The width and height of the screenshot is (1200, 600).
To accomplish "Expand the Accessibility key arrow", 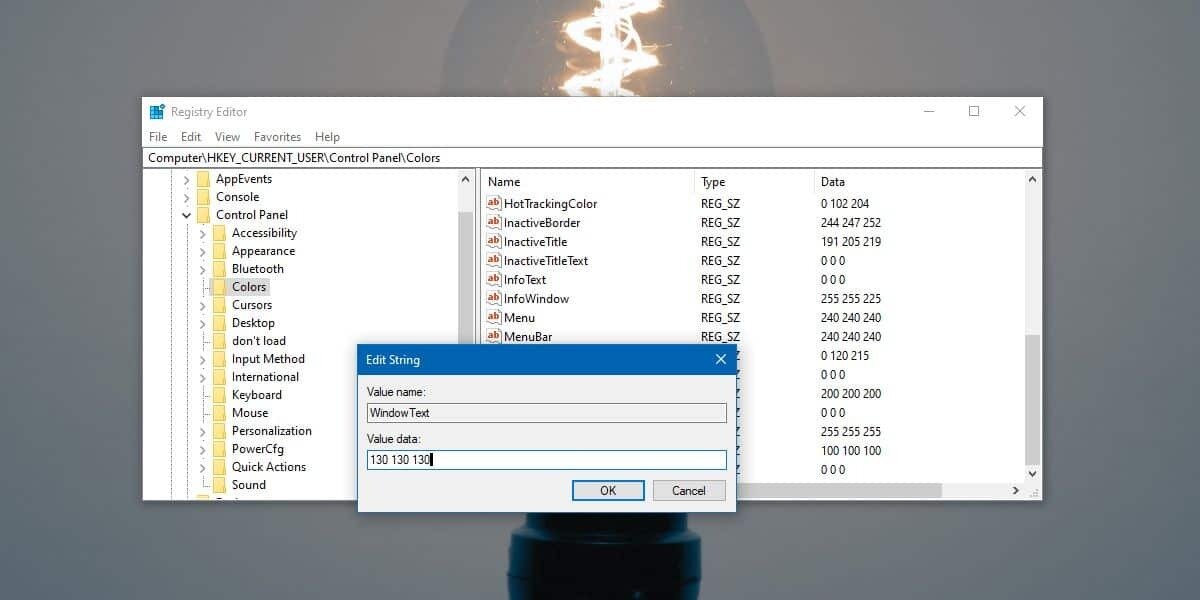I will 203,233.
